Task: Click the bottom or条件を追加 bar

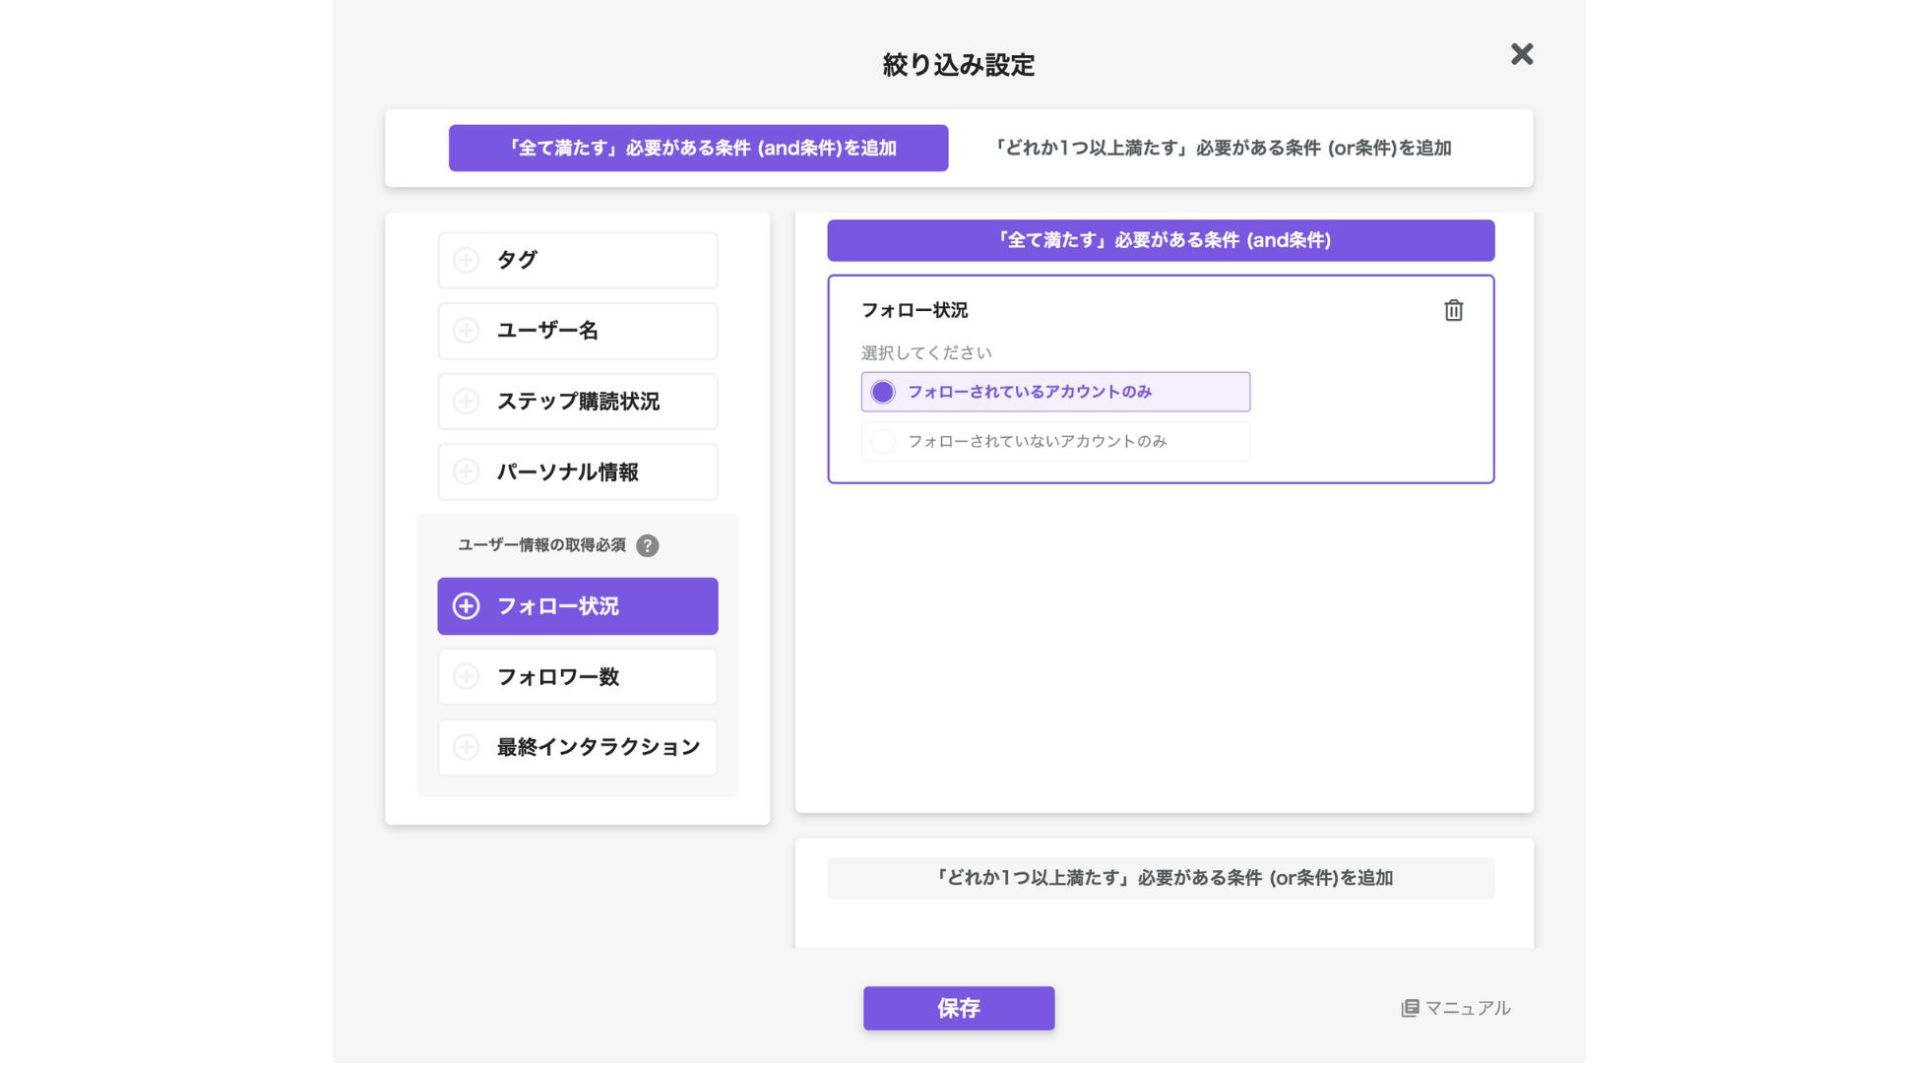Action: point(1160,878)
